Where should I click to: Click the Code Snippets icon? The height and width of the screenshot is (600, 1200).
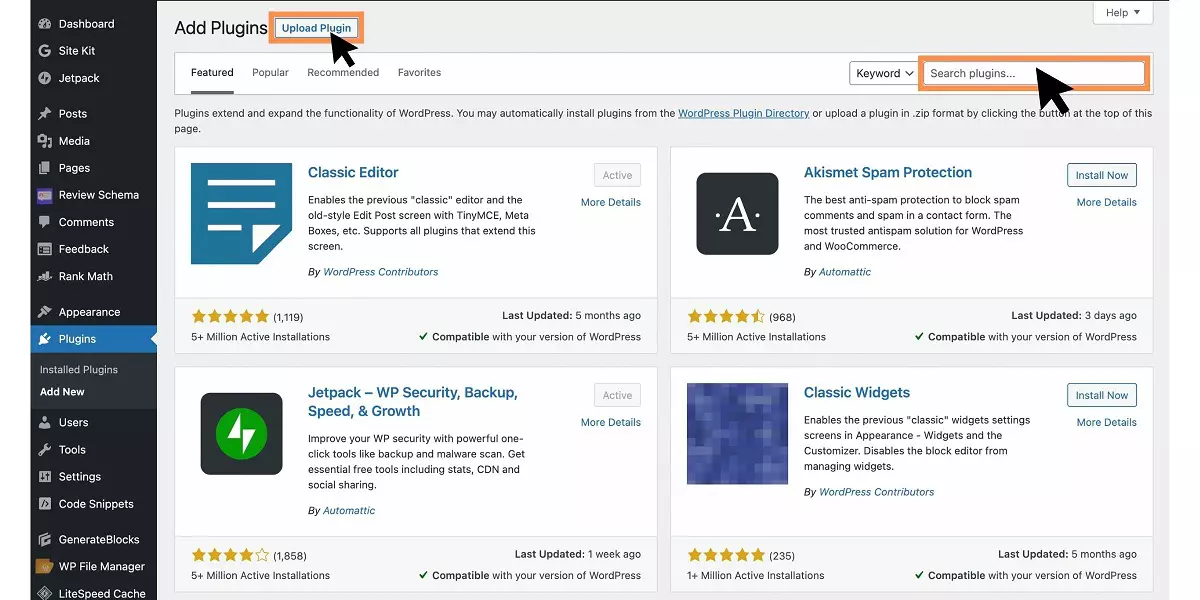pyautogui.click(x=44, y=504)
